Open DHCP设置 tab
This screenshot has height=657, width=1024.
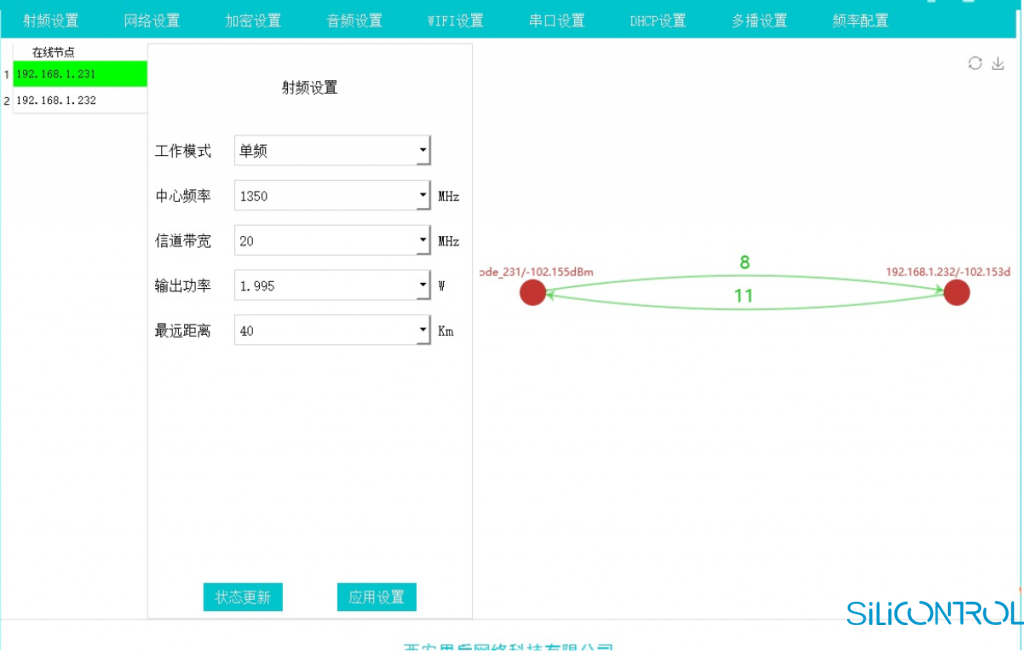pos(658,21)
